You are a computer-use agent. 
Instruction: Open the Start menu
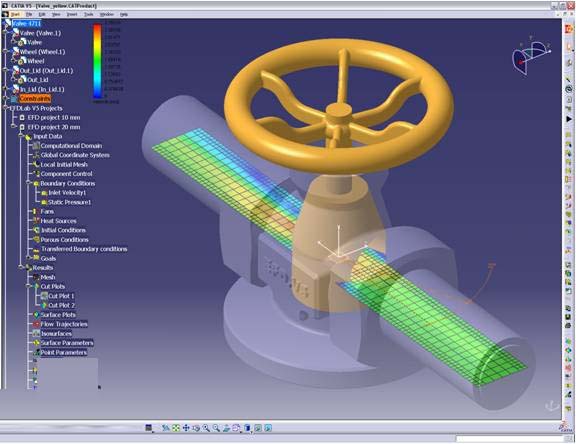(x=15, y=14)
